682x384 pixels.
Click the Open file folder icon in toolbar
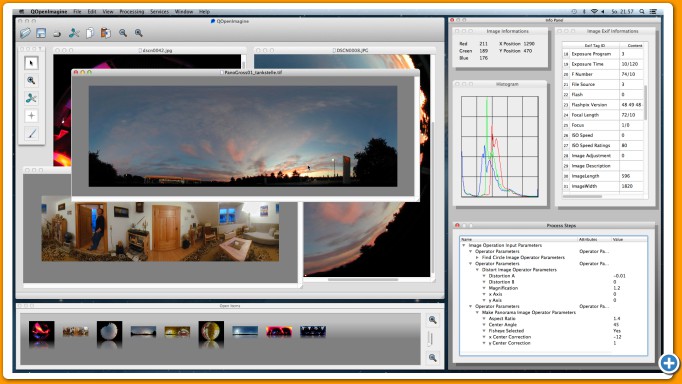[x=25, y=33]
